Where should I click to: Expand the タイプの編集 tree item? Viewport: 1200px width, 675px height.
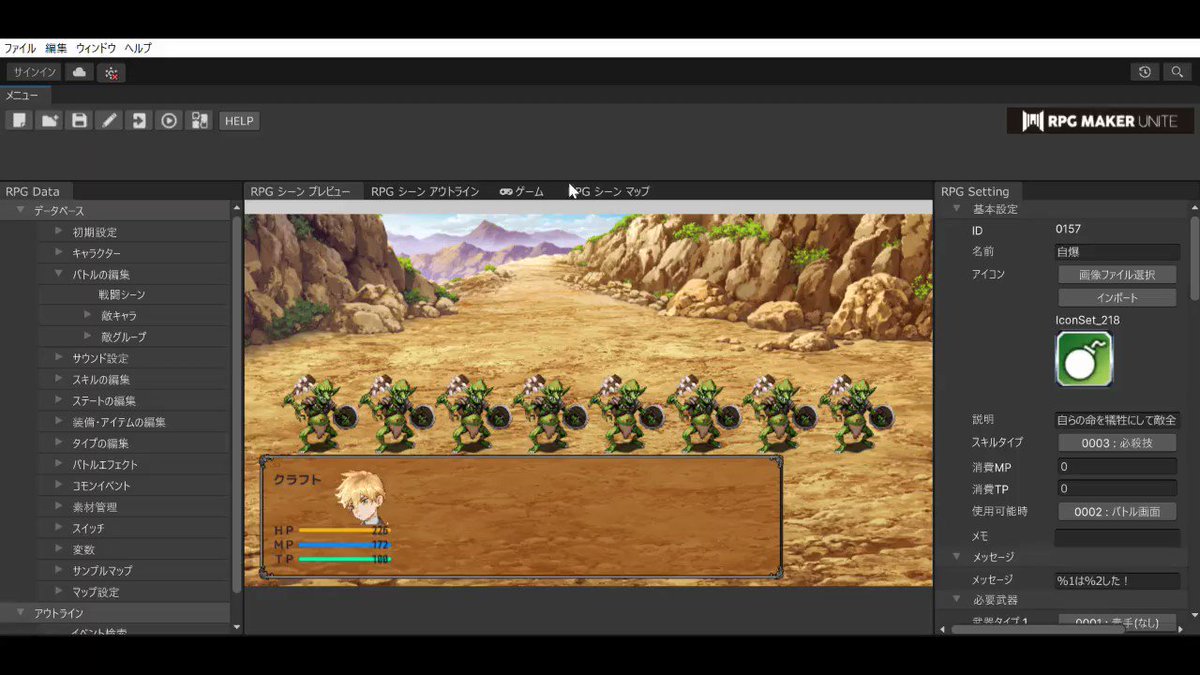(x=59, y=443)
